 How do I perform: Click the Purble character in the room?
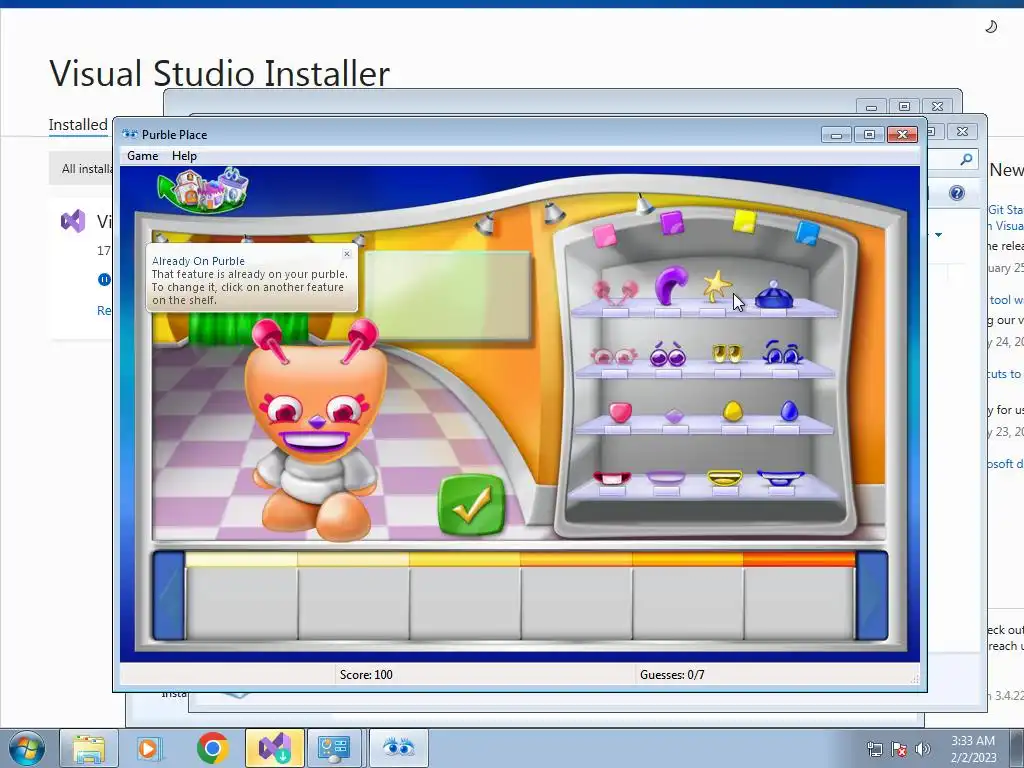(316, 430)
